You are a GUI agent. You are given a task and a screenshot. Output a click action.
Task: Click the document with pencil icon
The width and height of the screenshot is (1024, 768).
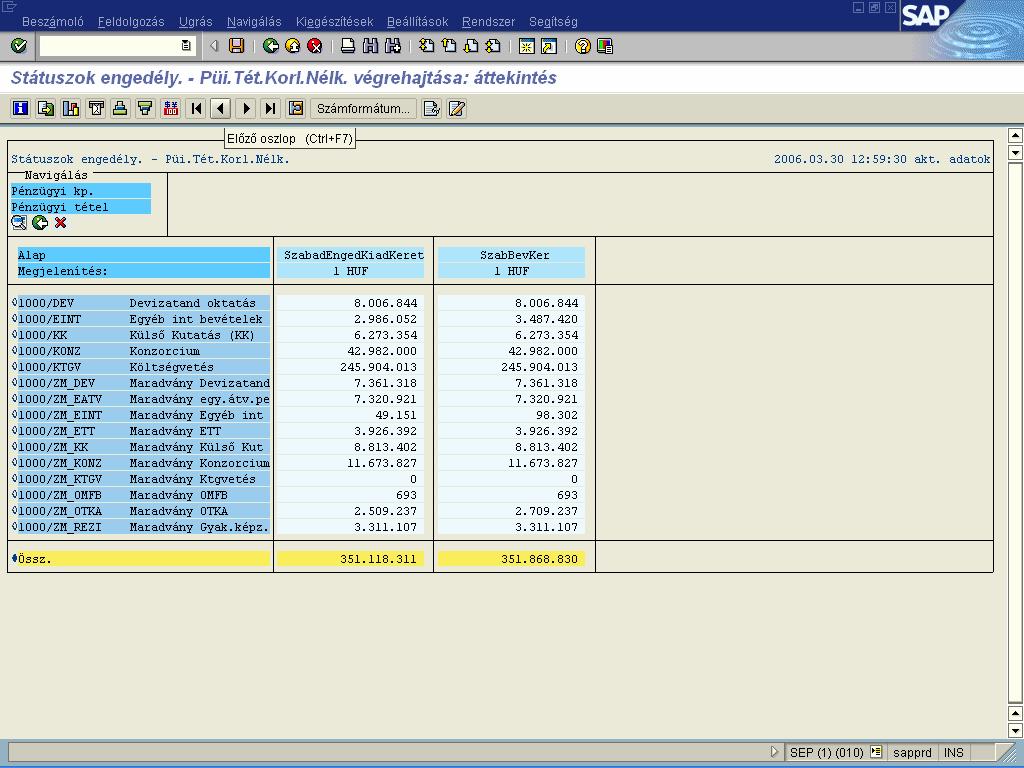pos(432,108)
